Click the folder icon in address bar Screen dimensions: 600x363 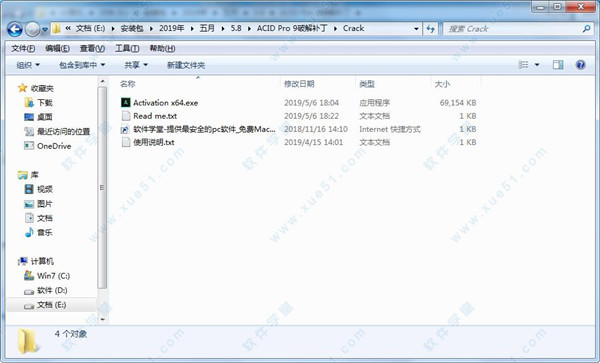pos(57,29)
